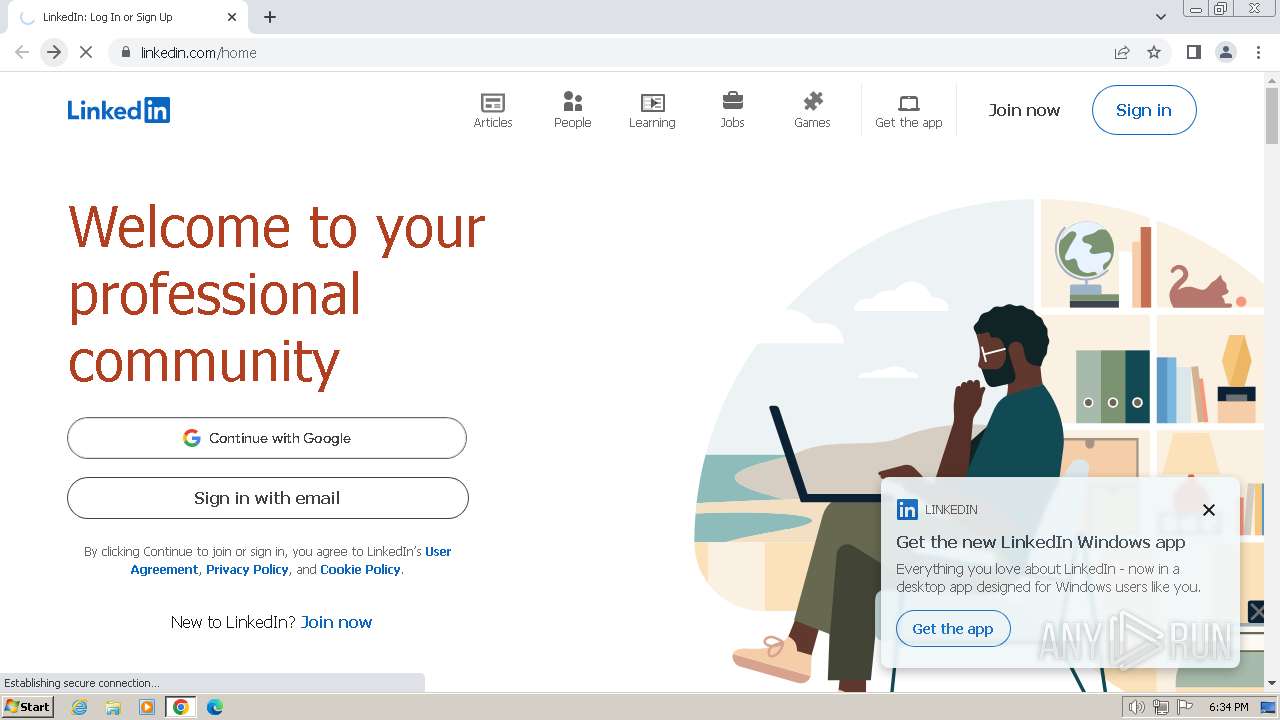Open the Chrome profile icon

(x=1226, y=52)
